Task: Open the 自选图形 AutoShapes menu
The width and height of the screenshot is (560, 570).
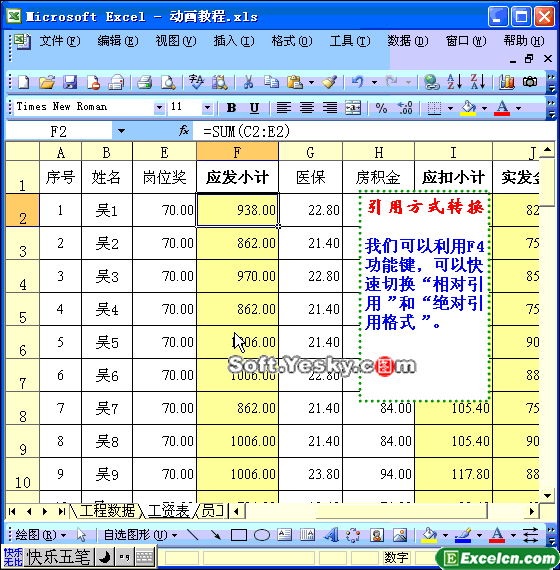Action: (x=140, y=535)
